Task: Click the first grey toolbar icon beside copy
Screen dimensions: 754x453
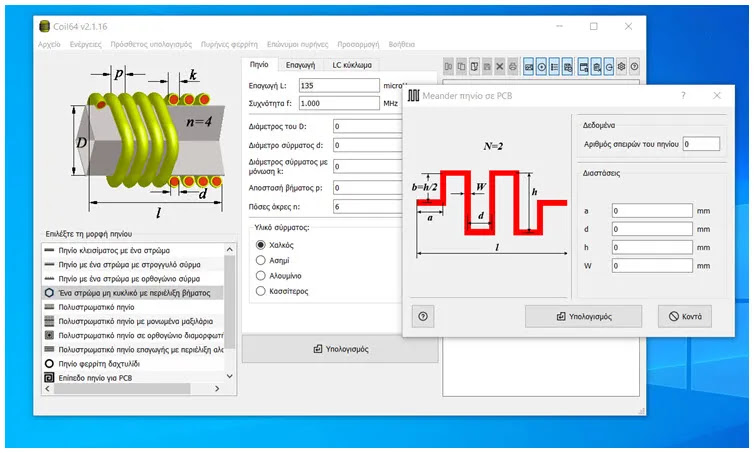Action: point(449,67)
